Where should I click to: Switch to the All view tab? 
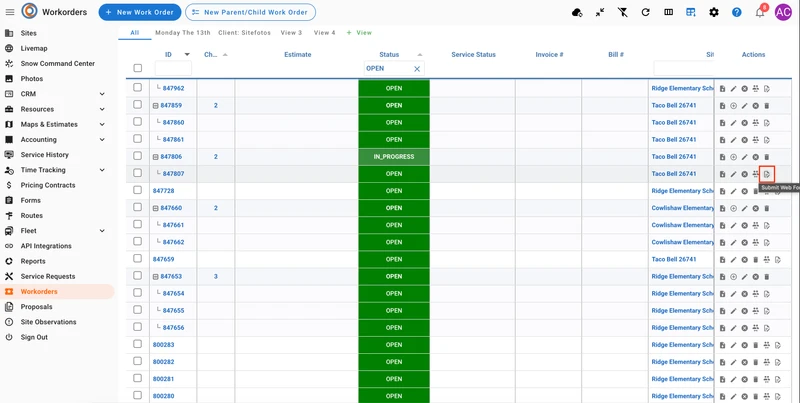[135, 33]
